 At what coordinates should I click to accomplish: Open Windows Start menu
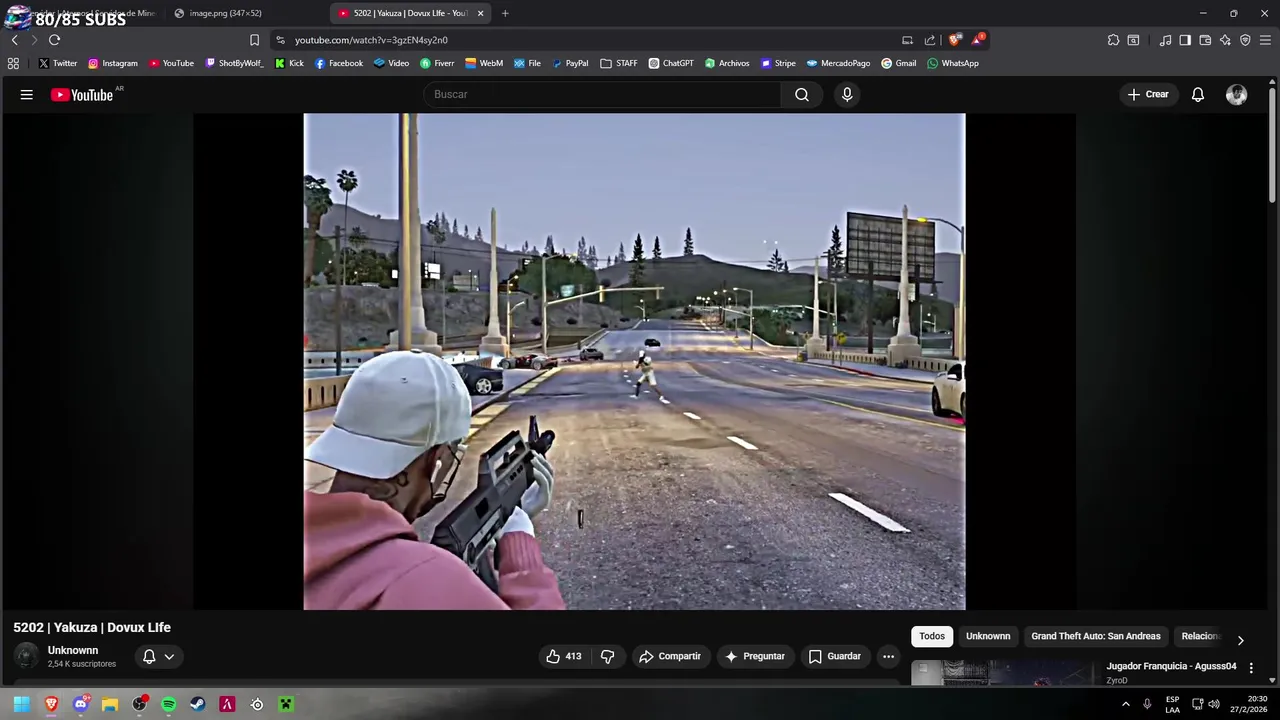click(21, 704)
